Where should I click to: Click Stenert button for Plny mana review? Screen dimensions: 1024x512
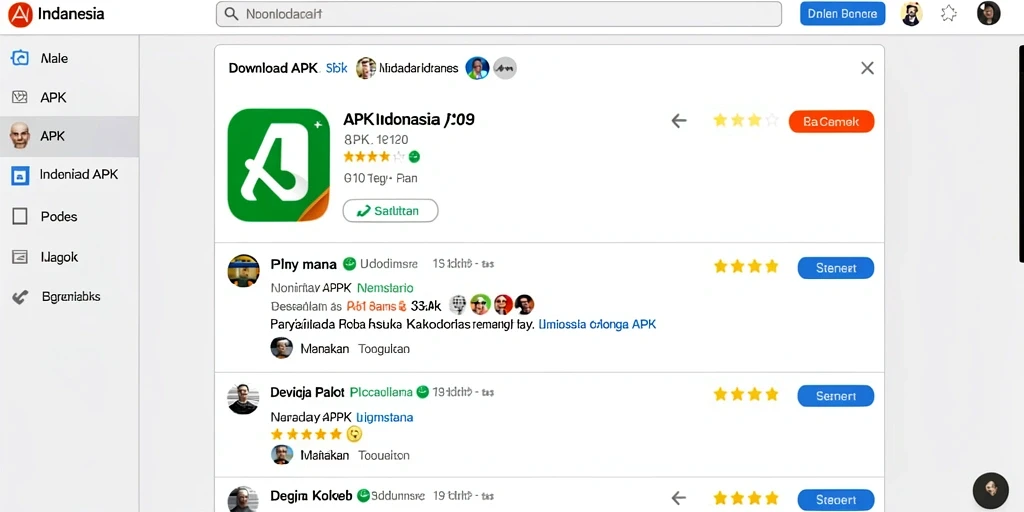point(836,268)
